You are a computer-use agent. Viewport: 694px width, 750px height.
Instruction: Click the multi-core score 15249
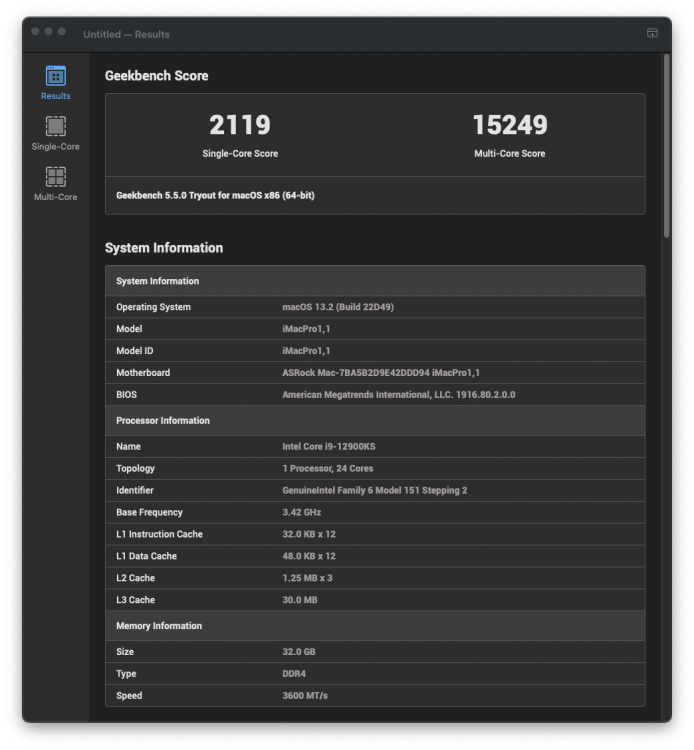click(510, 125)
